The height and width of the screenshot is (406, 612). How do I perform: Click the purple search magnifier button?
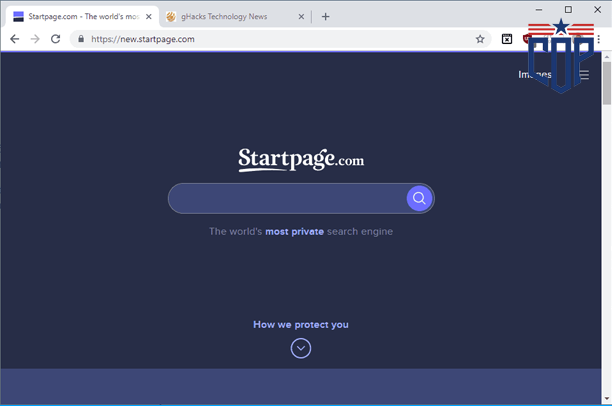tap(419, 198)
